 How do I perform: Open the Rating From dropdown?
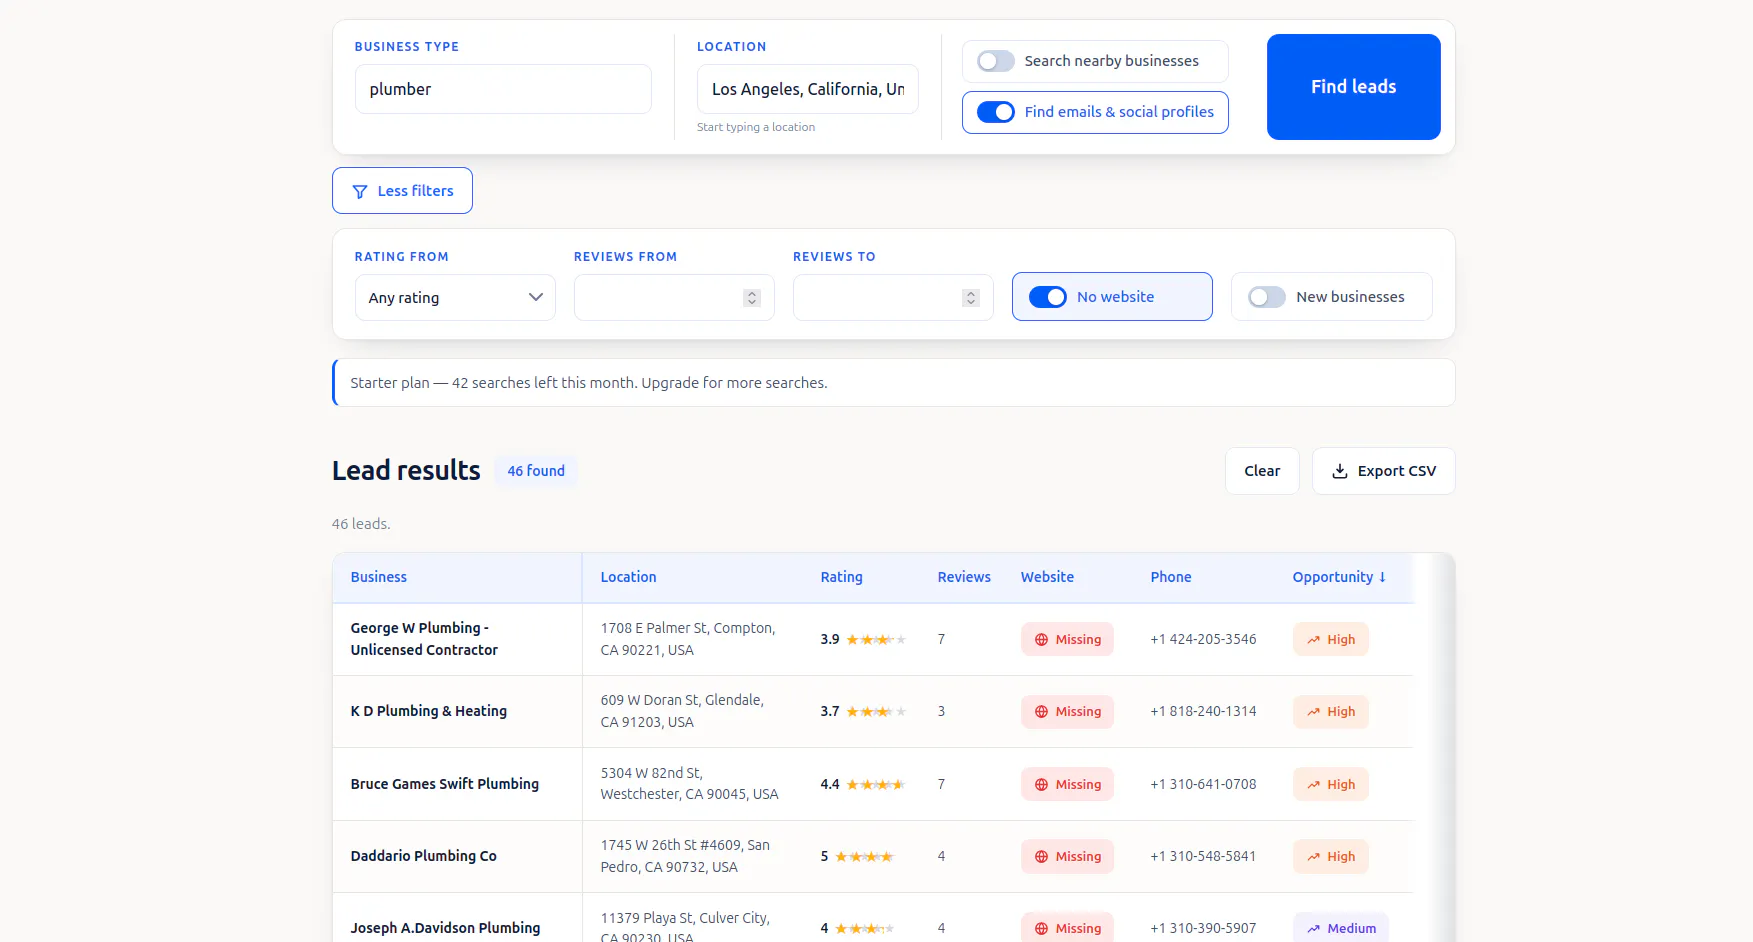(455, 297)
